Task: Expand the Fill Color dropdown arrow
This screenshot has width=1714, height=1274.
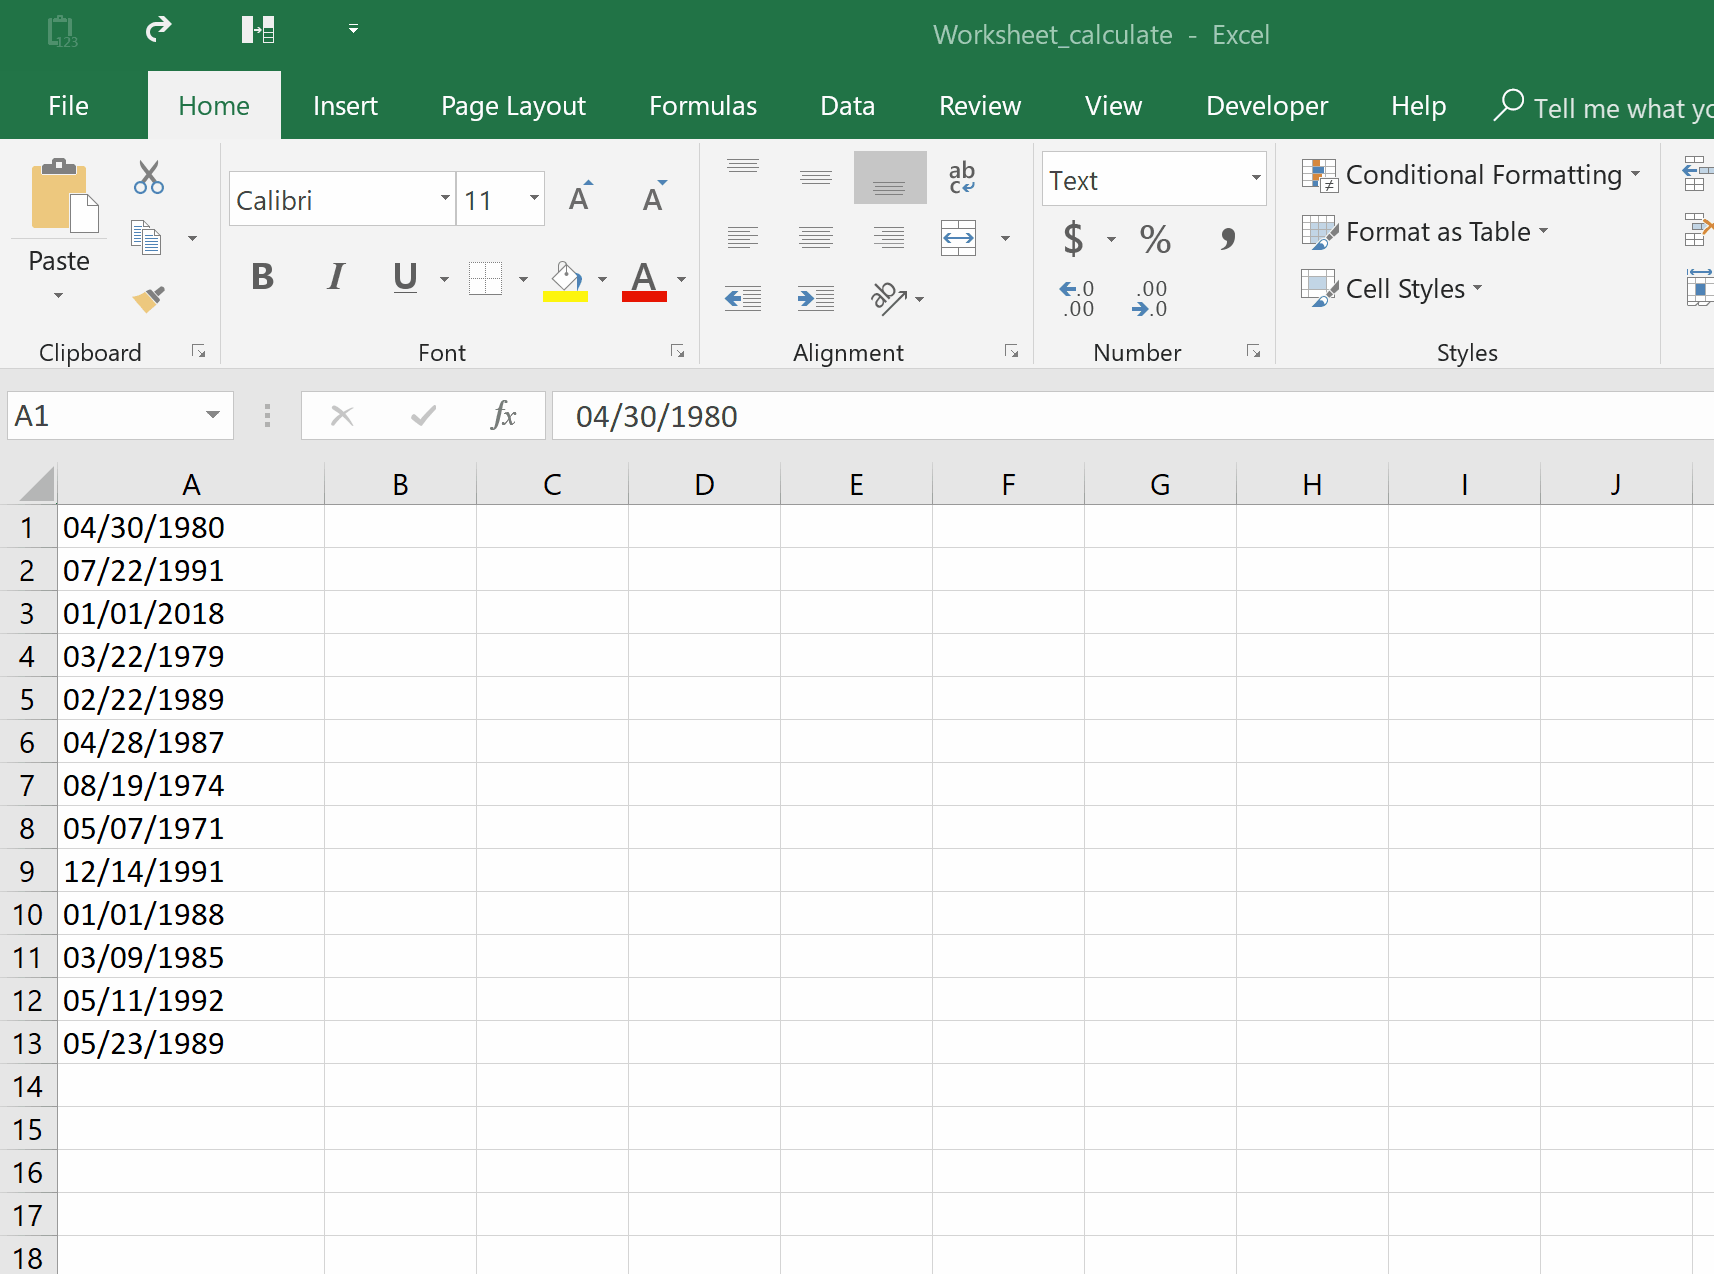Action: pyautogui.click(x=601, y=279)
